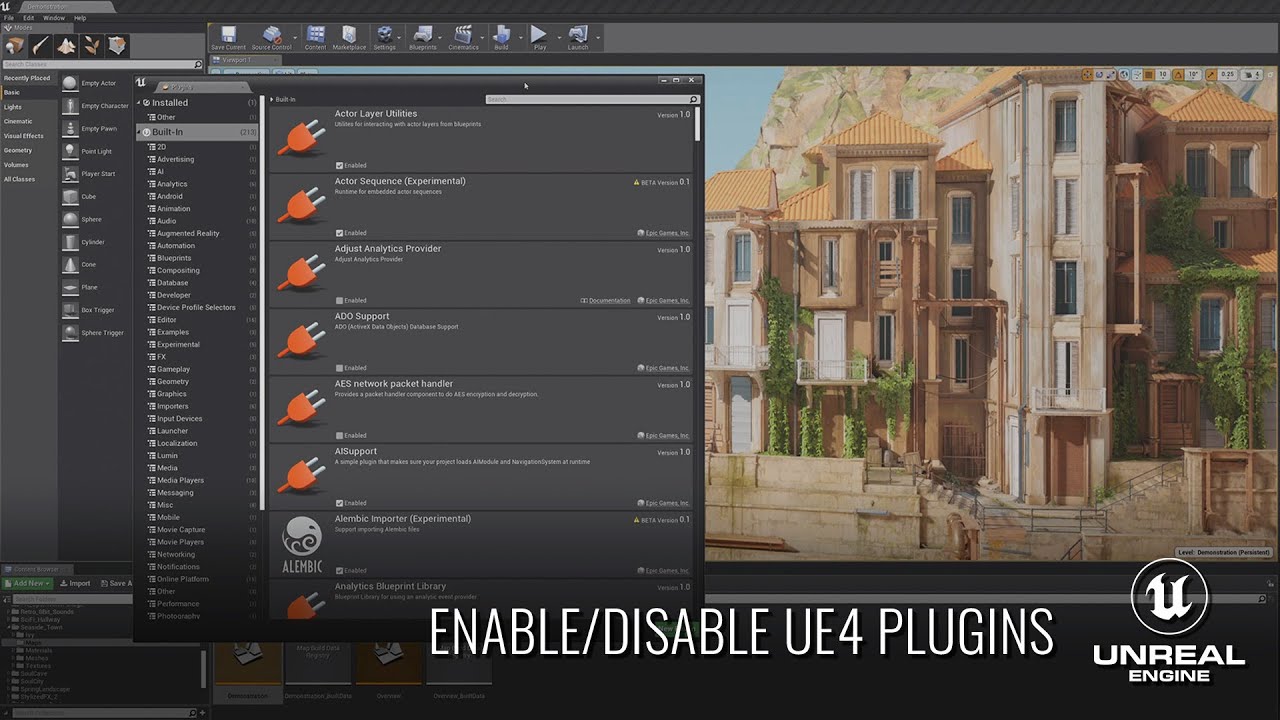The width and height of the screenshot is (1280, 720).
Task: Click the Search Classes field
Action: tap(101, 64)
